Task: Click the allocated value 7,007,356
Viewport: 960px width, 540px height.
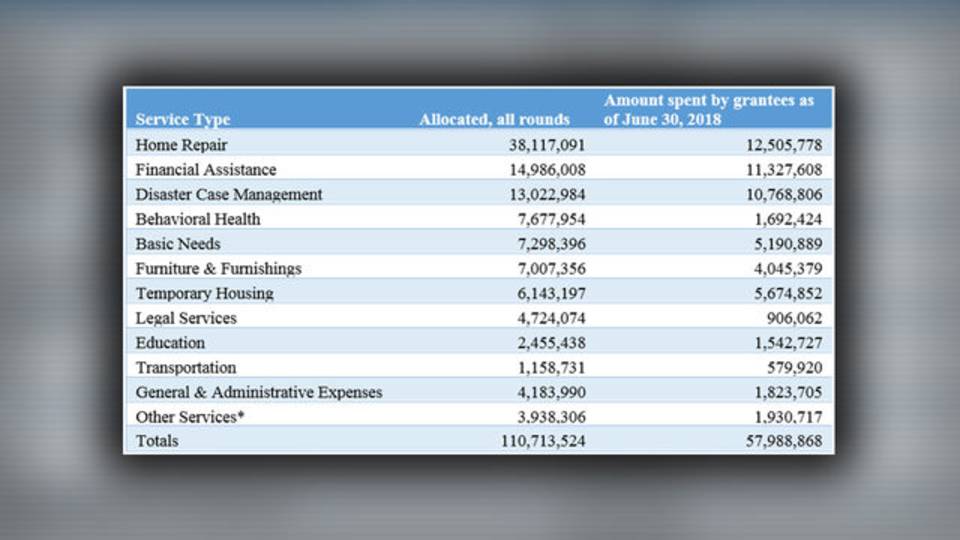Action: (x=551, y=269)
